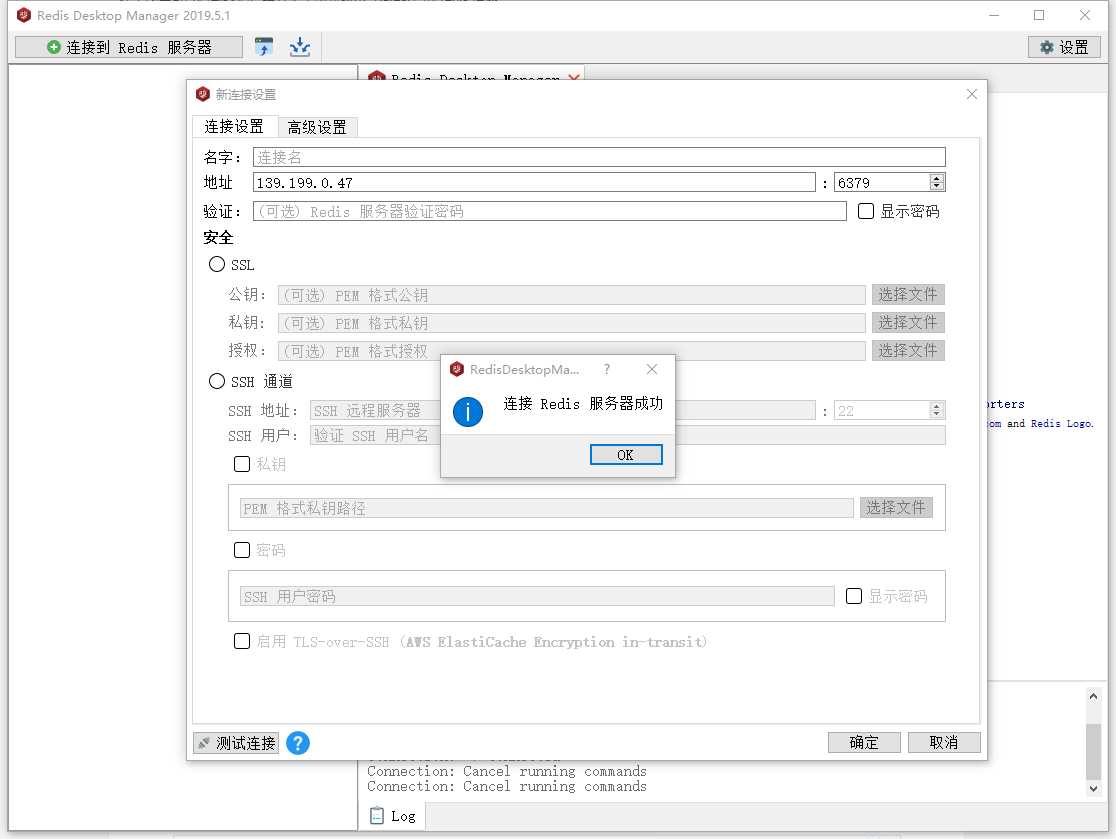Click OK in the success message dialog

coord(626,455)
